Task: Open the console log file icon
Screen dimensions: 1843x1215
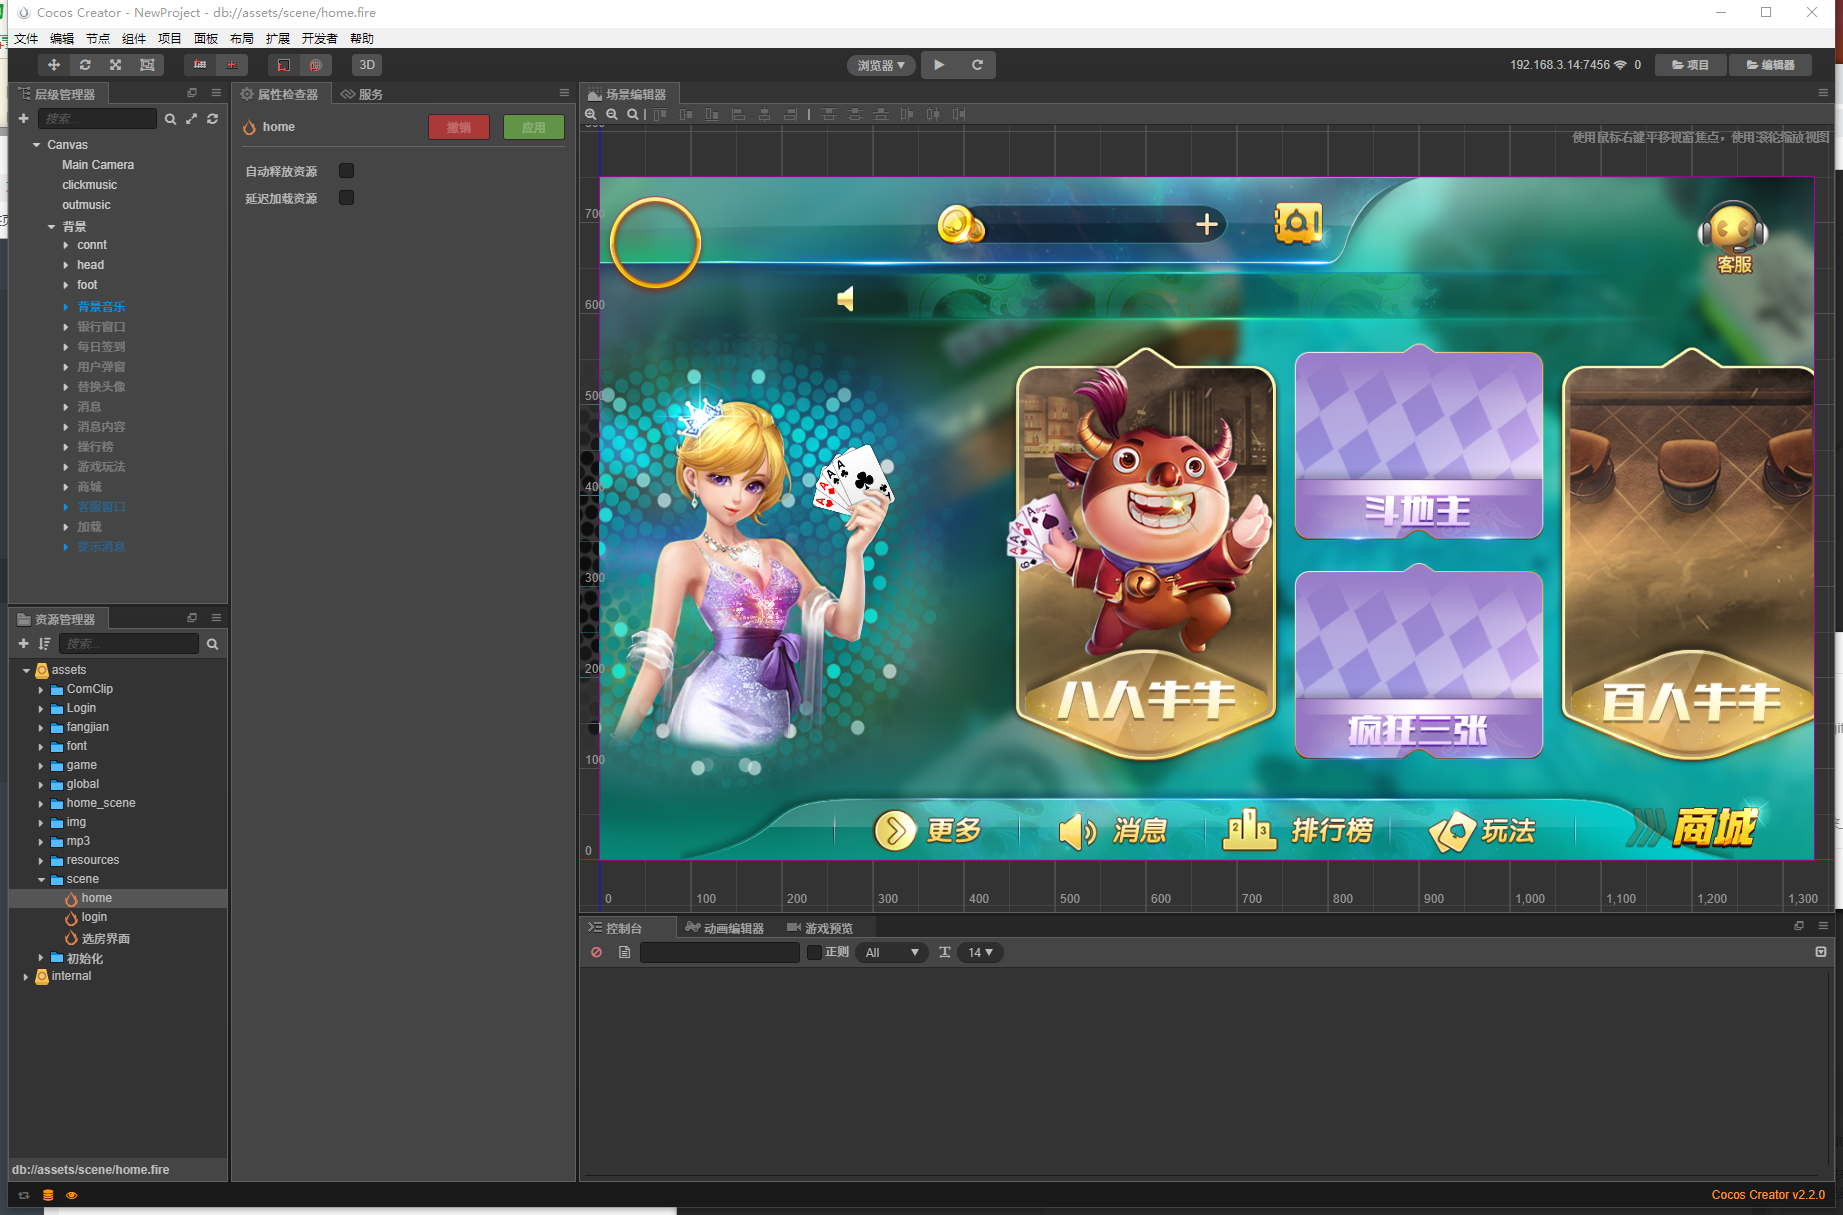Action: 624,952
